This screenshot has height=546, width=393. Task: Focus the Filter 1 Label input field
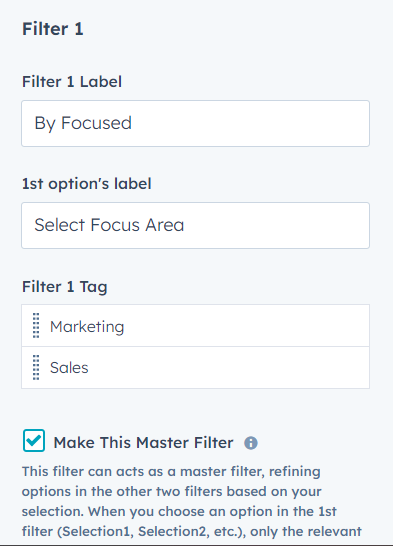[x=195, y=123]
